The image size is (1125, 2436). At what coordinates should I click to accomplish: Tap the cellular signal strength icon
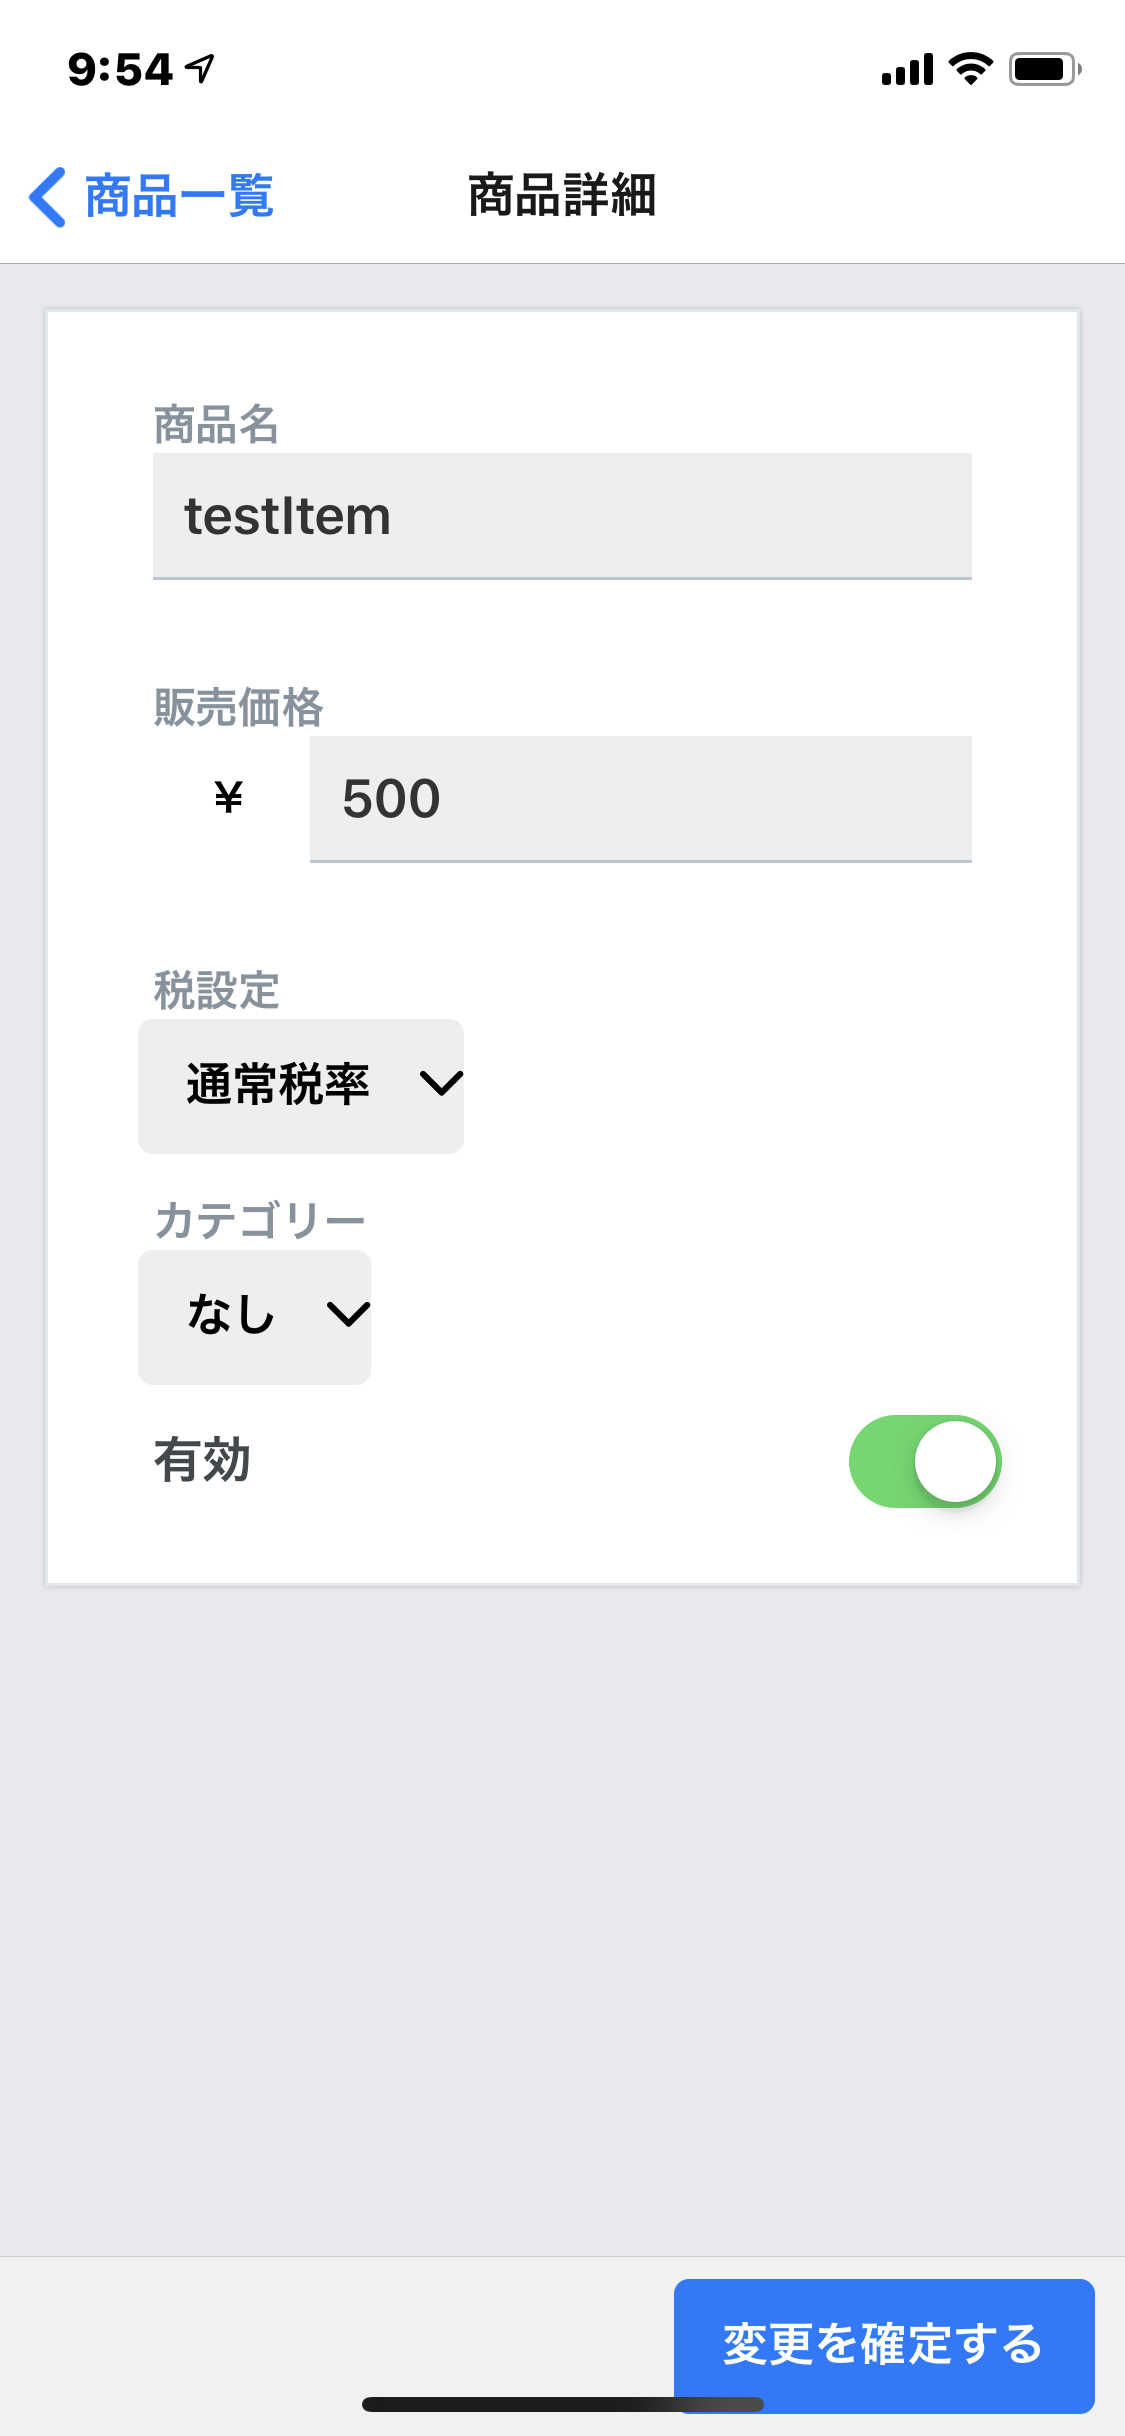coord(906,70)
